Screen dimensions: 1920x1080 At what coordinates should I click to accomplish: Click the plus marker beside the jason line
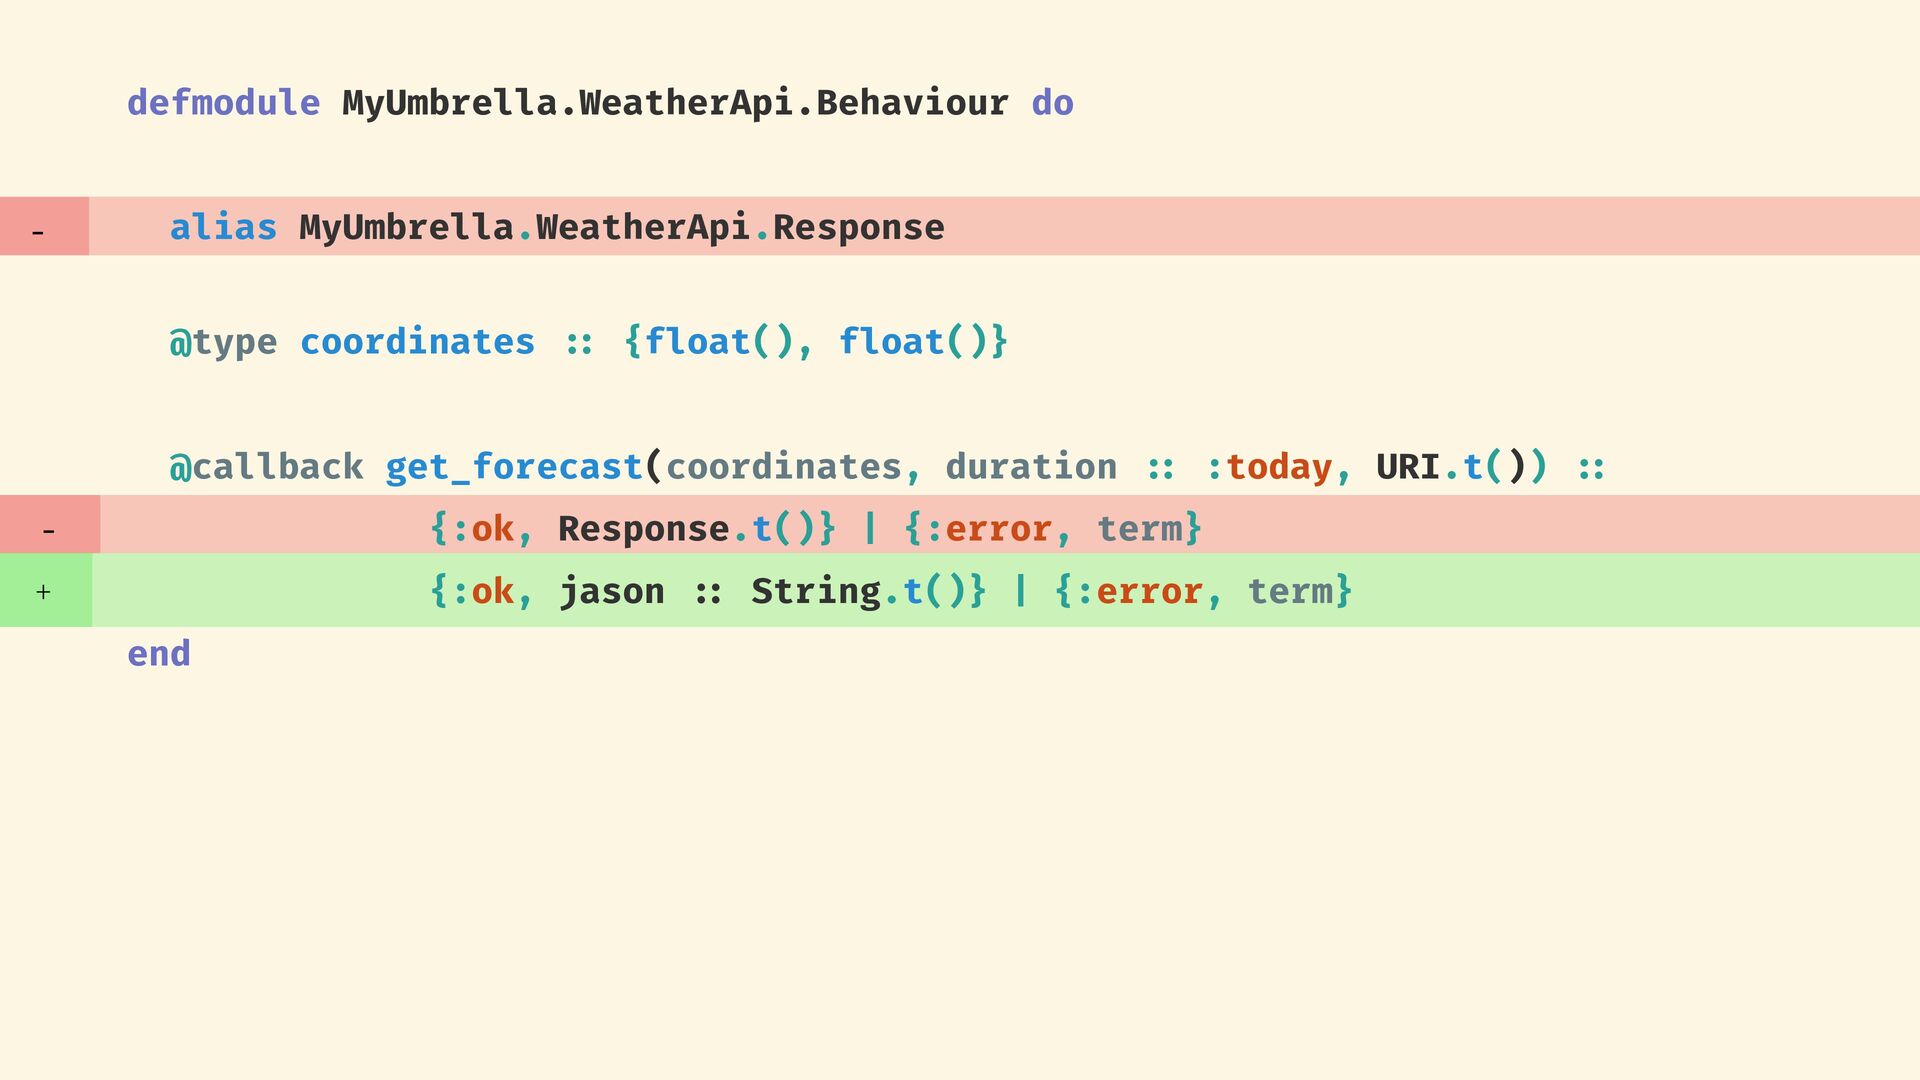[x=43, y=592]
